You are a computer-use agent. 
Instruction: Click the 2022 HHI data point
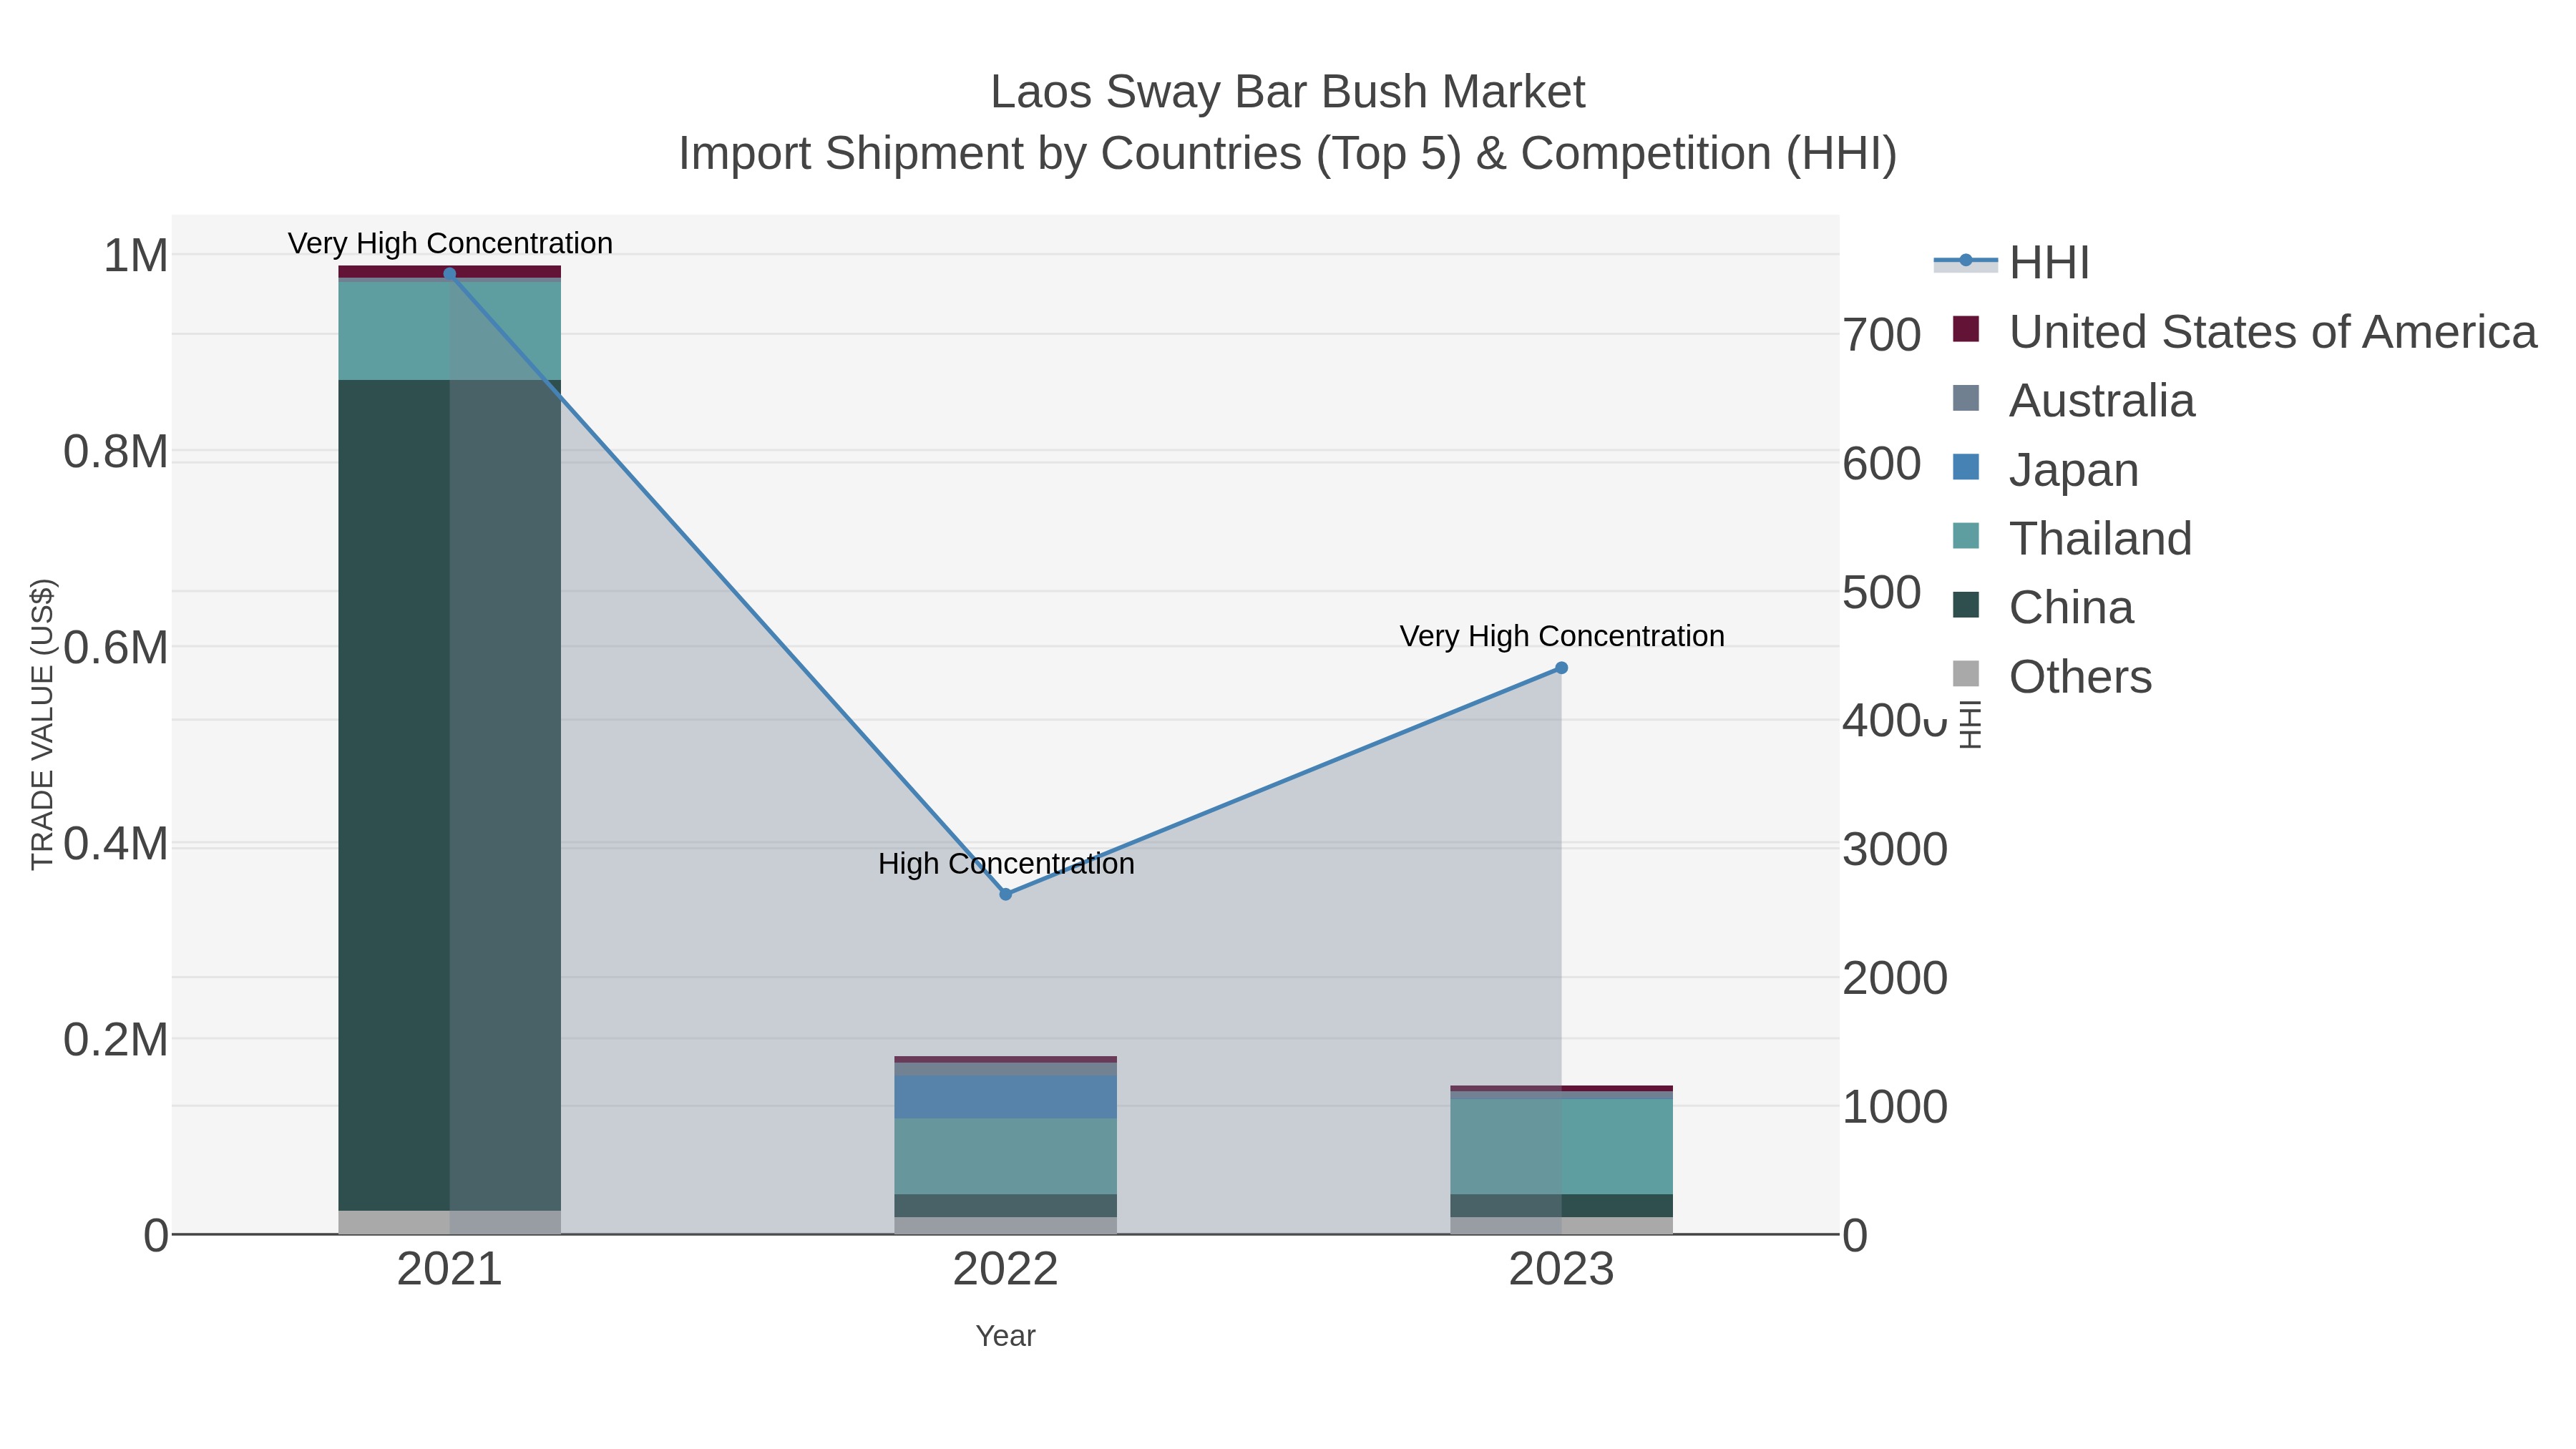click(x=1006, y=894)
